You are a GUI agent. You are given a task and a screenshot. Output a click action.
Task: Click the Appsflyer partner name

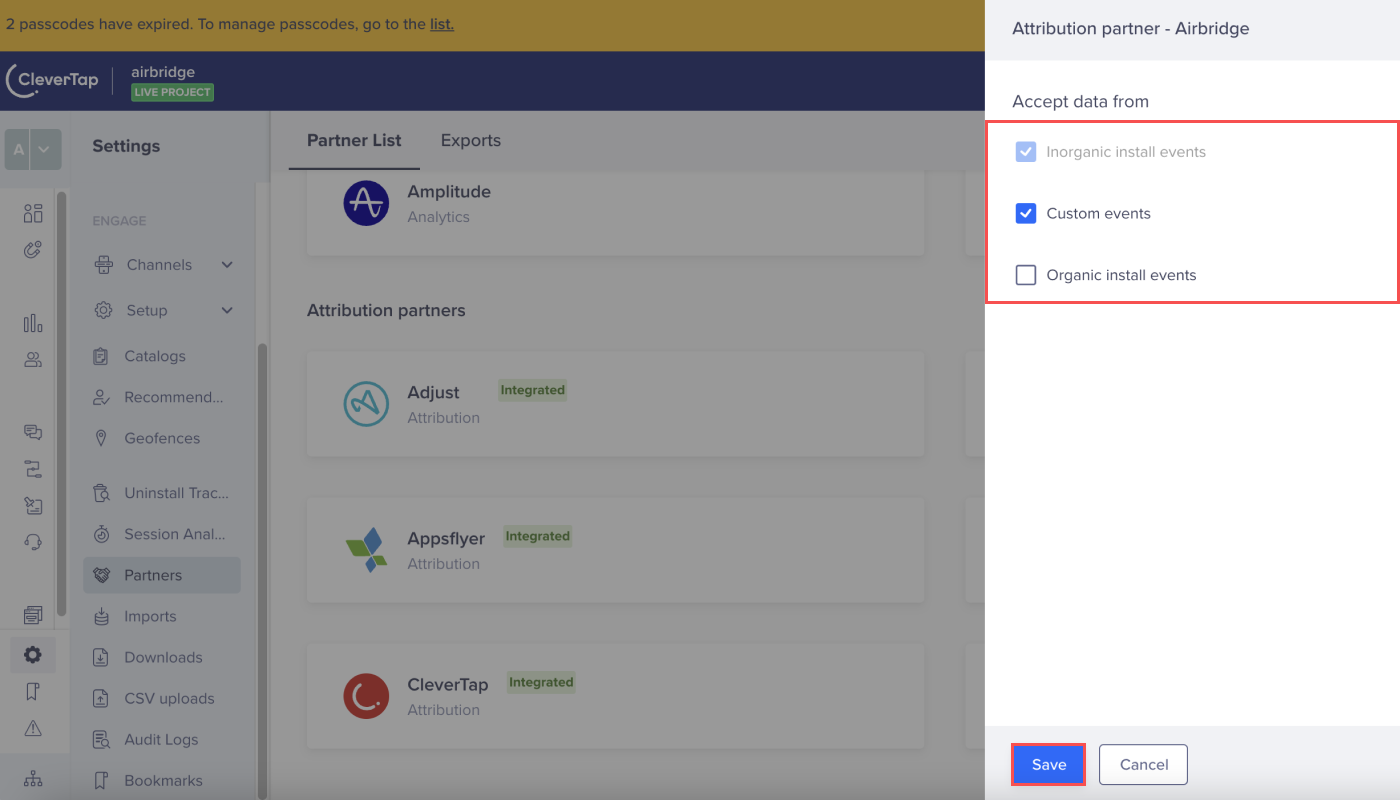click(446, 539)
